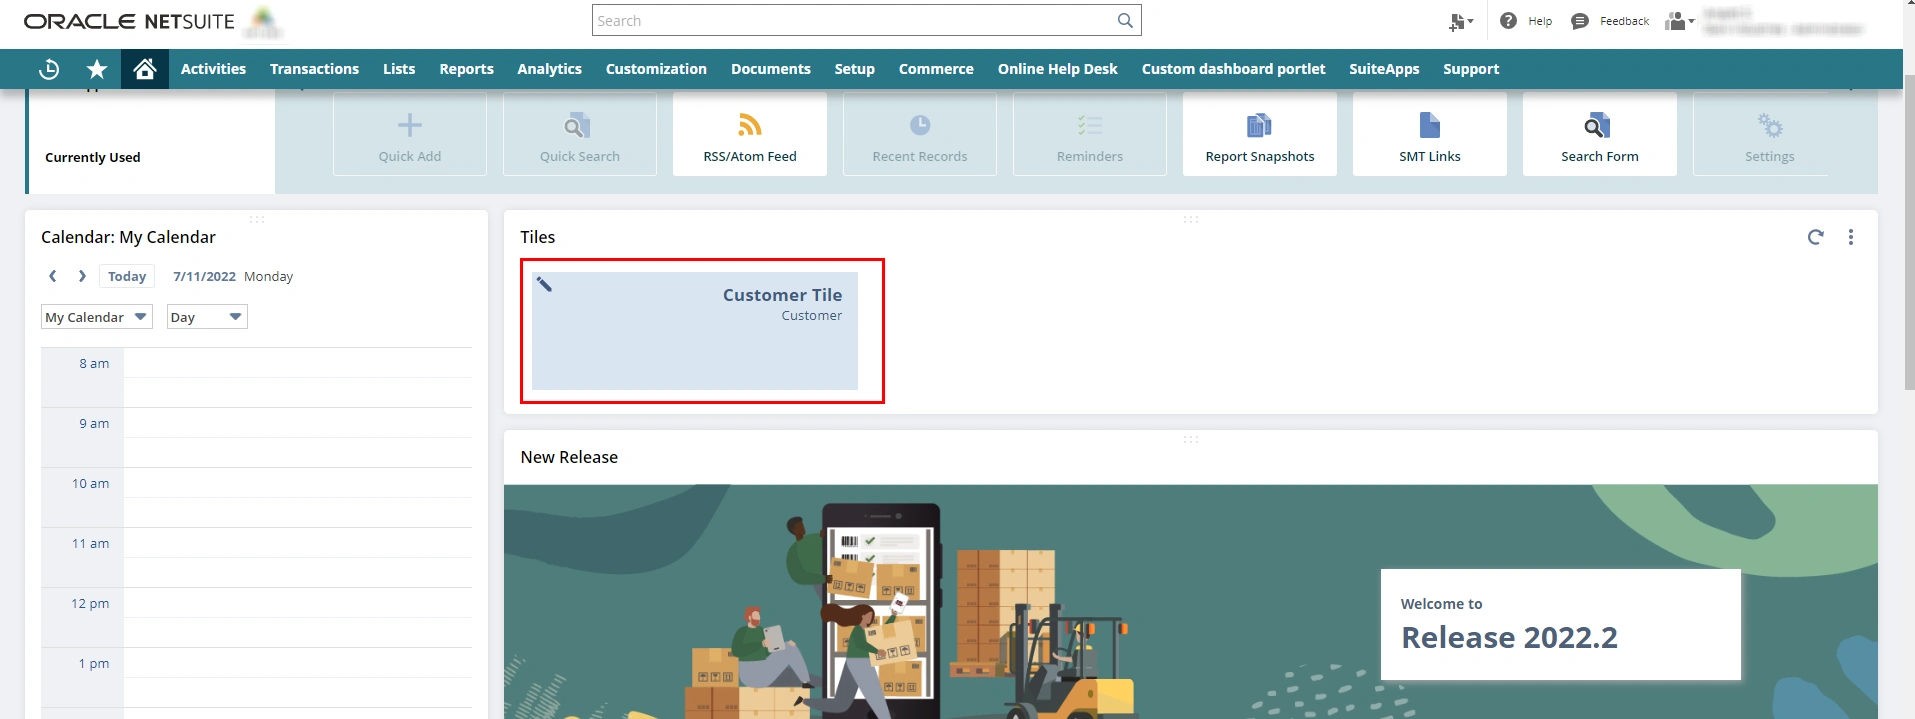Open the Reports menu
Screen dimensions: 1915x719
[x=467, y=69]
